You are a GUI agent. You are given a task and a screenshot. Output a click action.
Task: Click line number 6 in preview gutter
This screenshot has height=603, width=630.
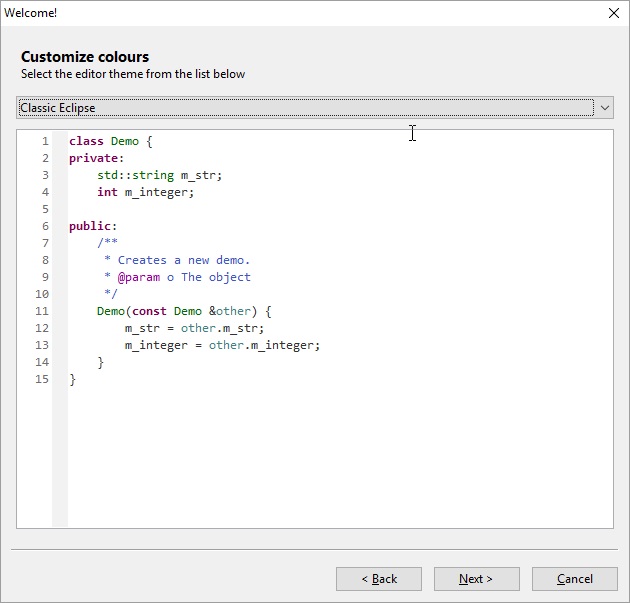45,226
